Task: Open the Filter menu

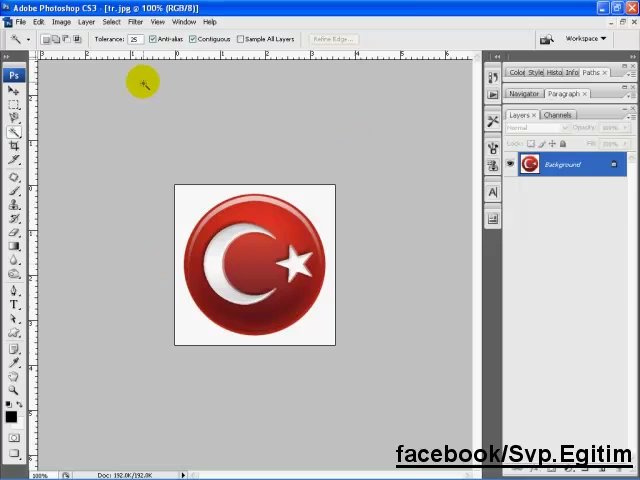Action: point(135,22)
